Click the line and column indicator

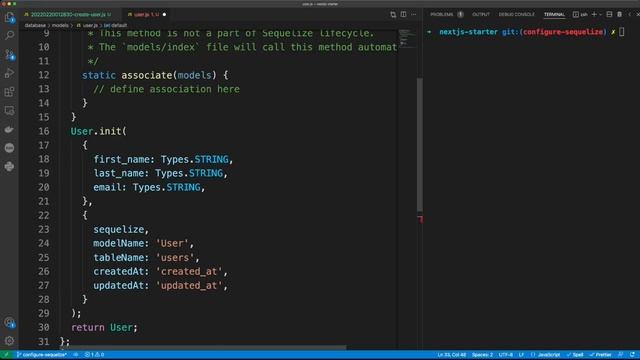(451, 355)
